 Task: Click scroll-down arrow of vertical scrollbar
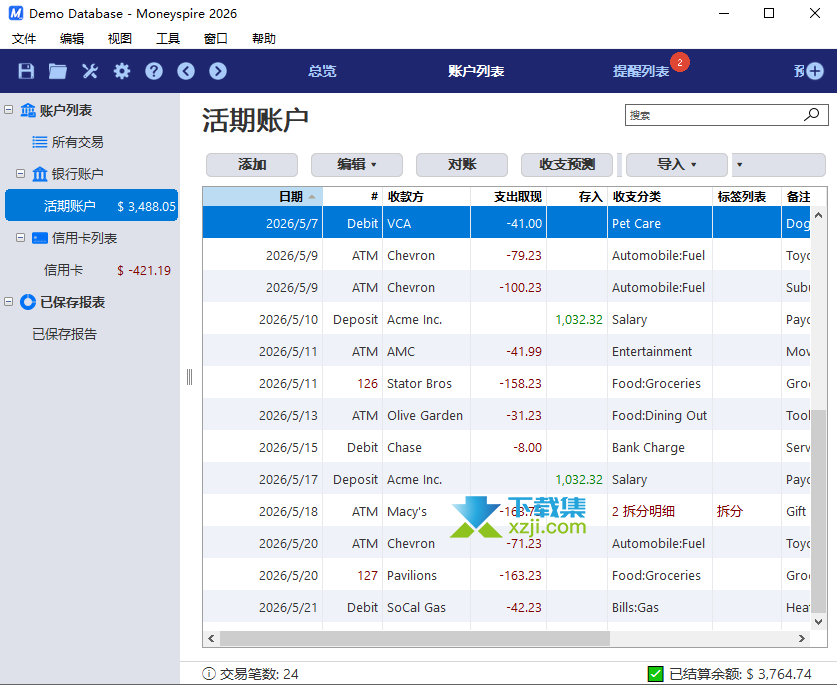(818, 621)
